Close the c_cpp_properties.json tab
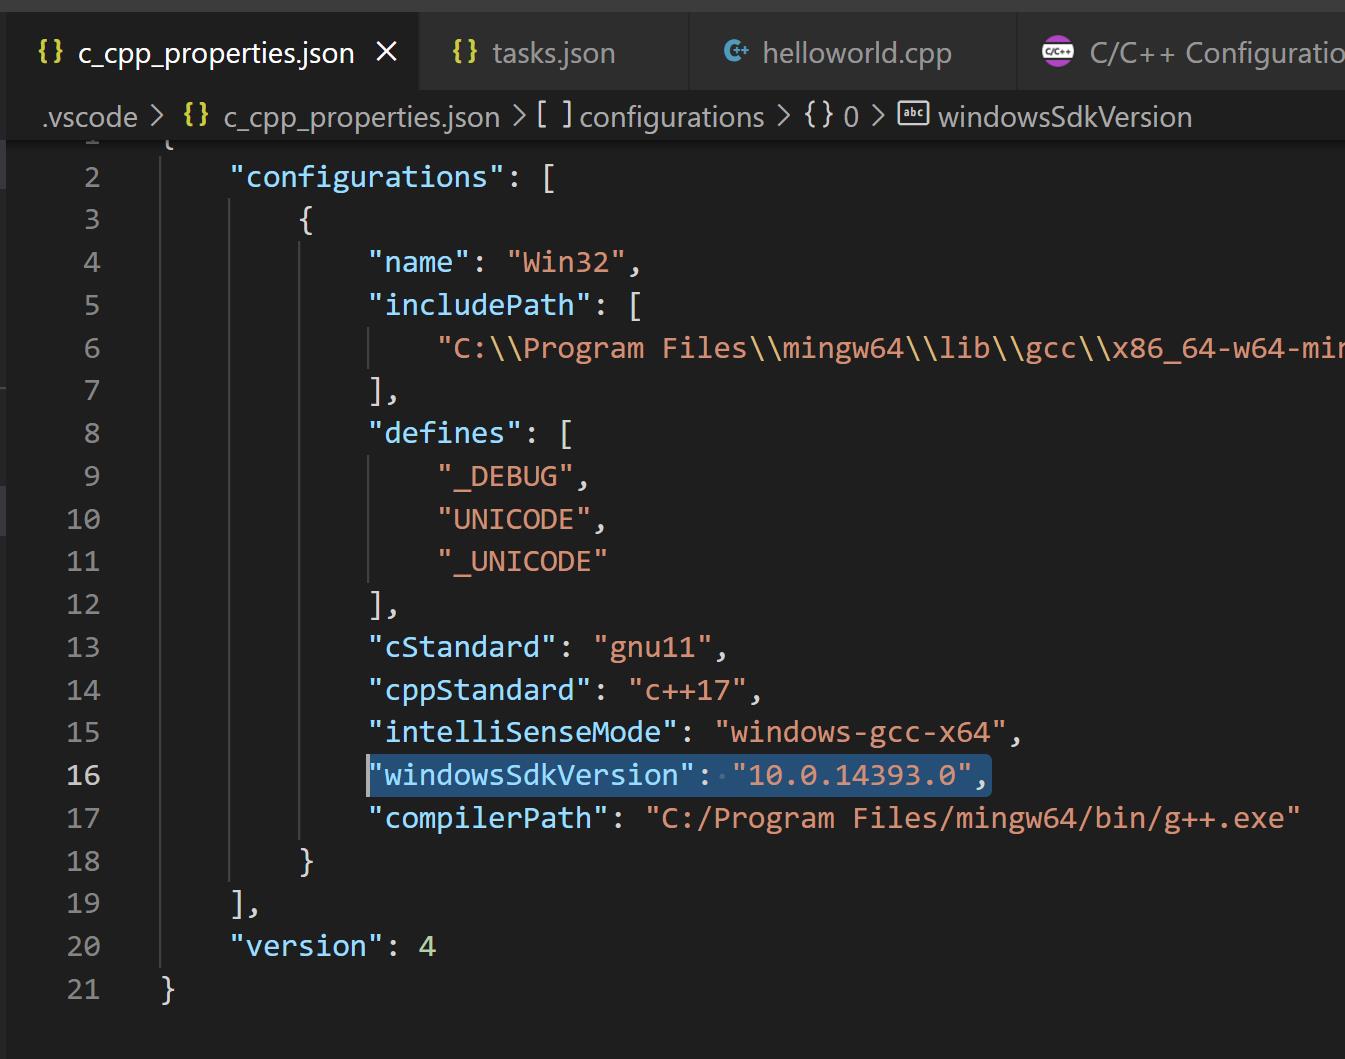This screenshot has width=1345, height=1059. 386,52
